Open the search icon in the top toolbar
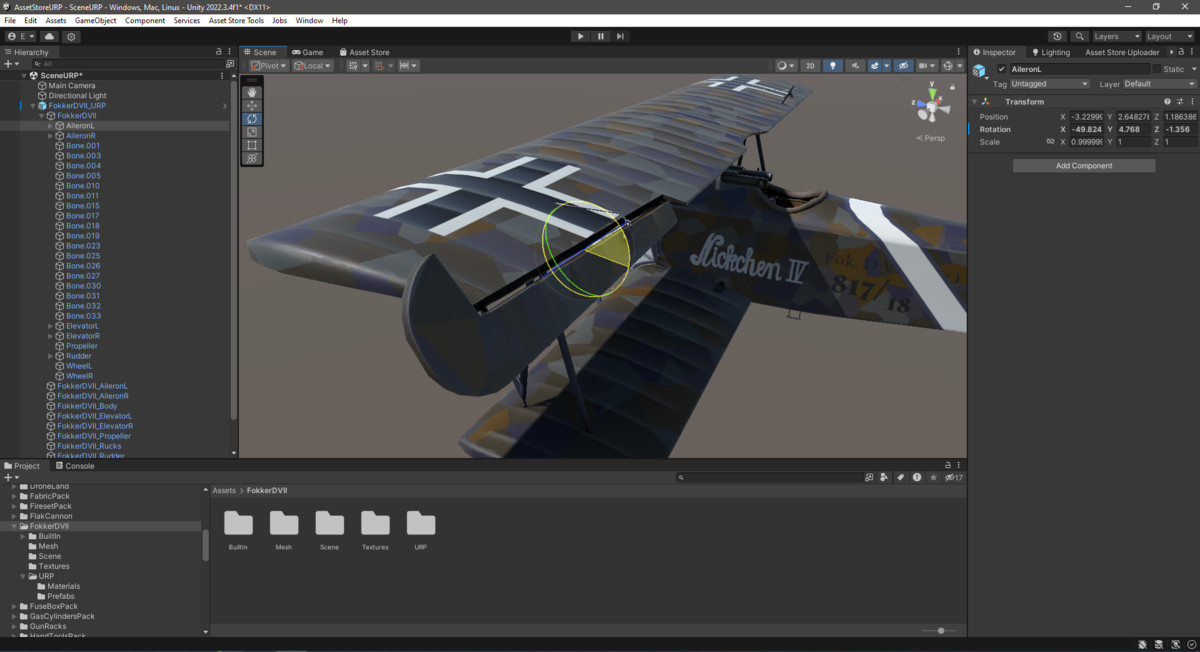This screenshot has height=652, width=1200. pos(1080,36)
